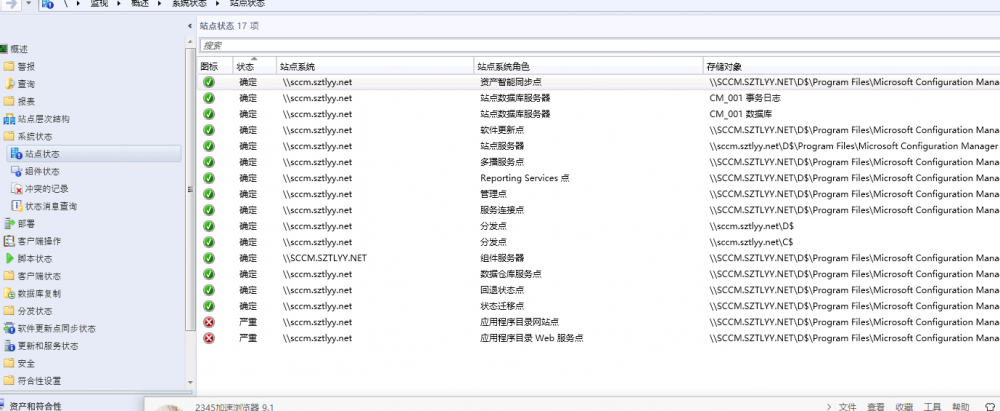Image resolution: width=1000 pixels, height=411 pixels.
Task: Select the 站点状态 node icon
Action: coord(17,154)
